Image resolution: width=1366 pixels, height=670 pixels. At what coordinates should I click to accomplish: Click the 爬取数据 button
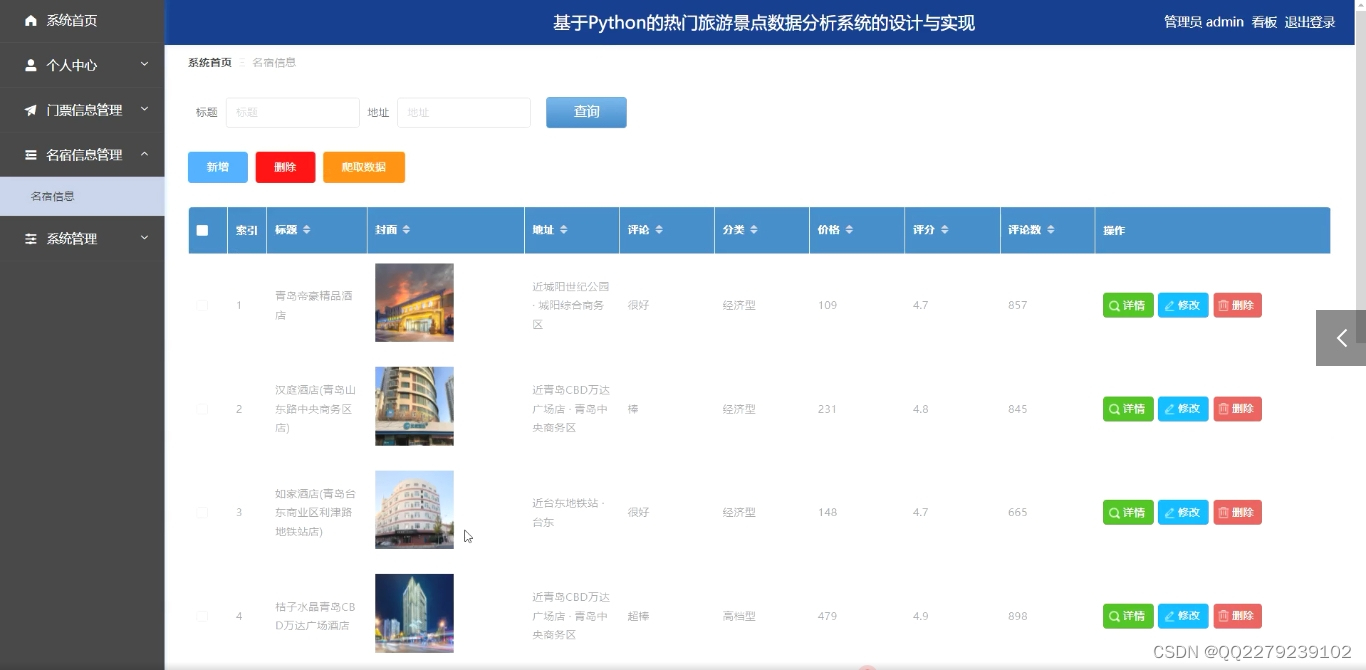click(363, 167)
